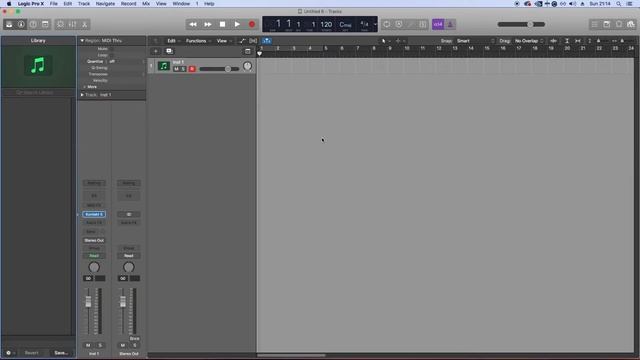Click the Inst 1 track pan knob
The width and height of the screenshot is (640, 360).
click(x=247, y=66)
